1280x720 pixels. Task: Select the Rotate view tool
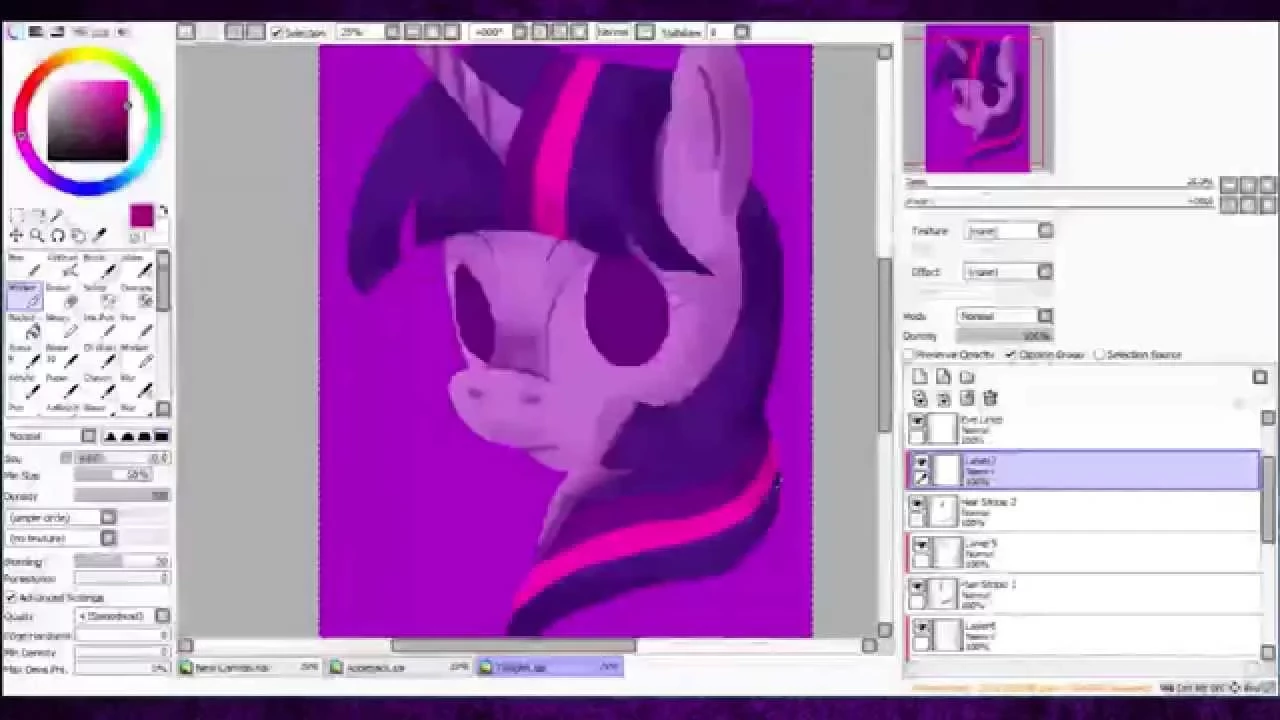click(x=58, y=236)
